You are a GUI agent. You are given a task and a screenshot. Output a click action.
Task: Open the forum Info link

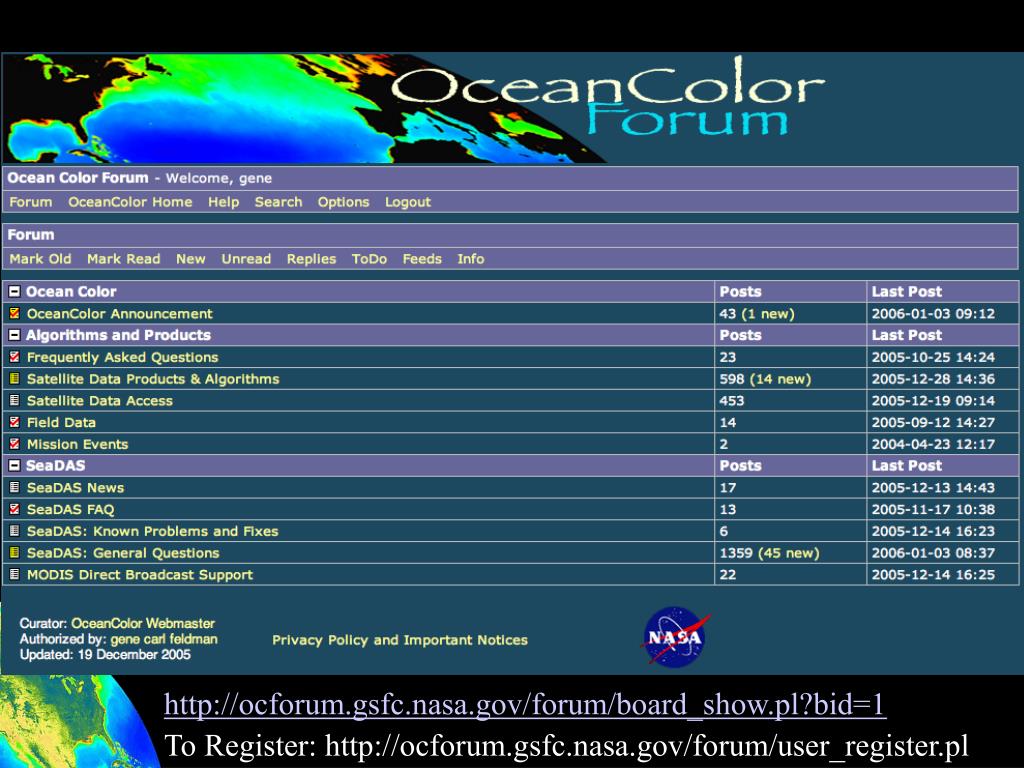pos(471,259)
